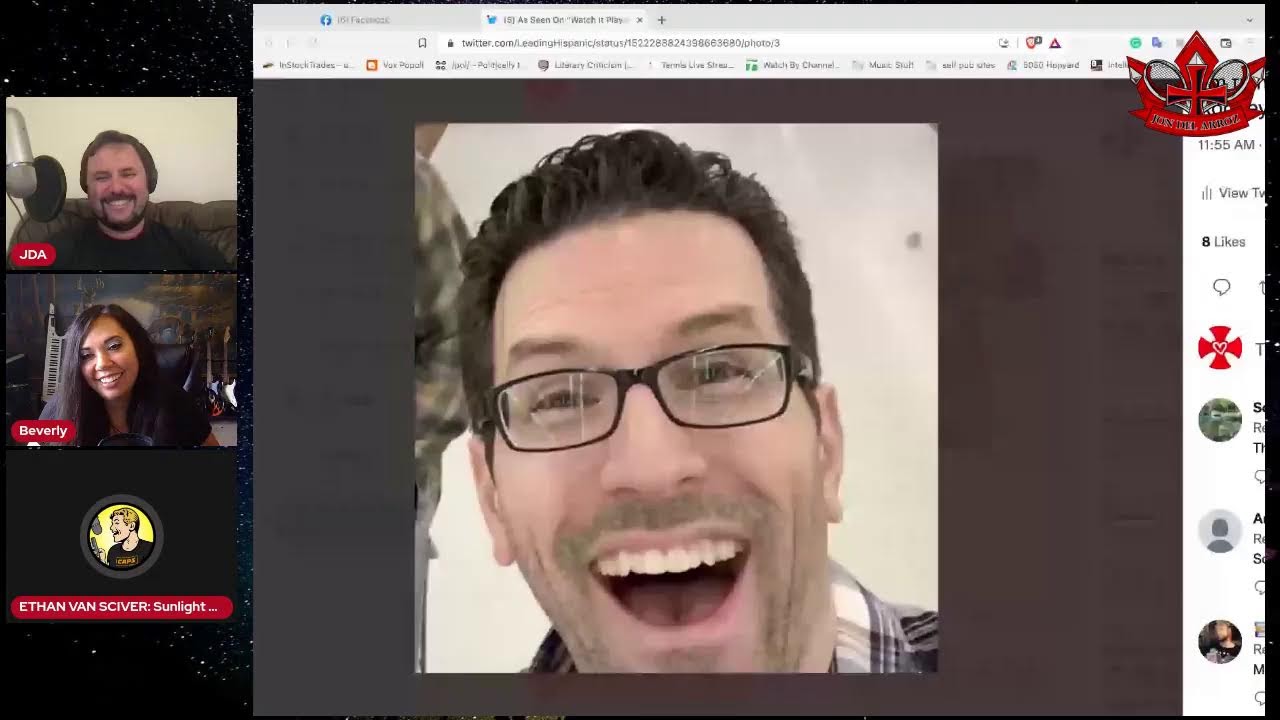The width and height of the screenshot is (1280, 720).
Task: Open the Watch By Channel bookmark
Action: (791, 65)
